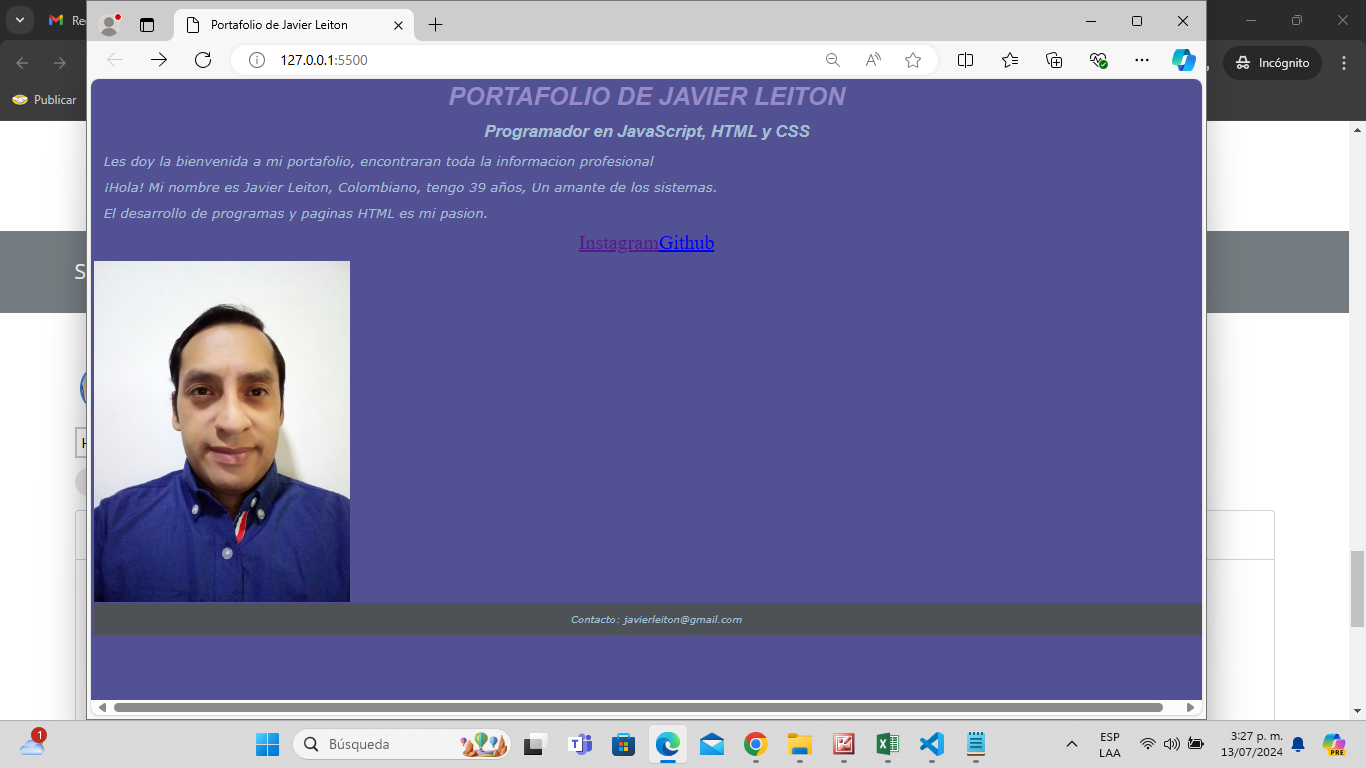Viewport: 1366px width, 768px height.
Task: Open Windows Start menu
Action: 267,744
